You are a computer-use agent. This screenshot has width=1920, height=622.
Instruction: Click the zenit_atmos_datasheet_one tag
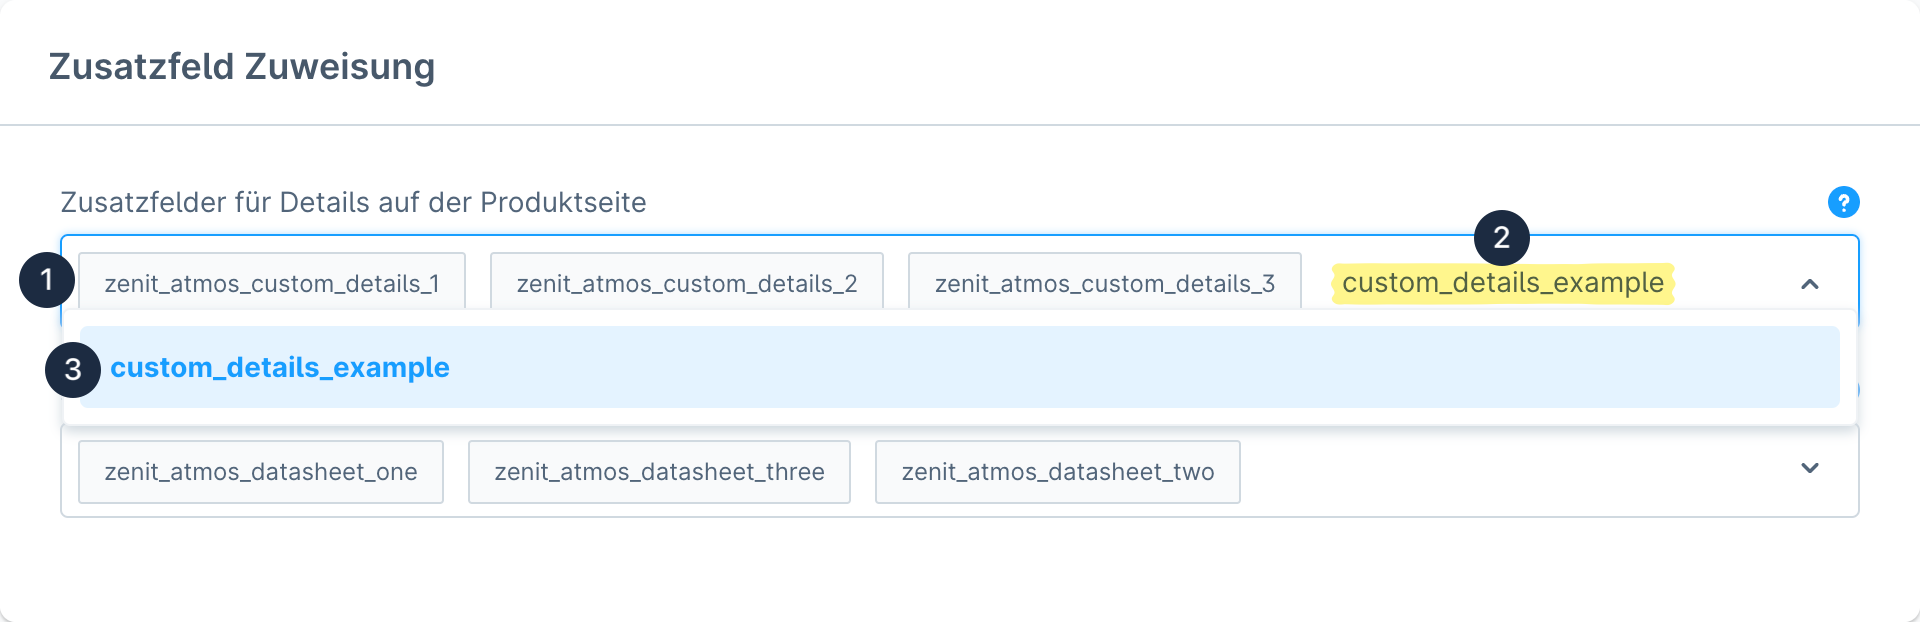(261, 472)
